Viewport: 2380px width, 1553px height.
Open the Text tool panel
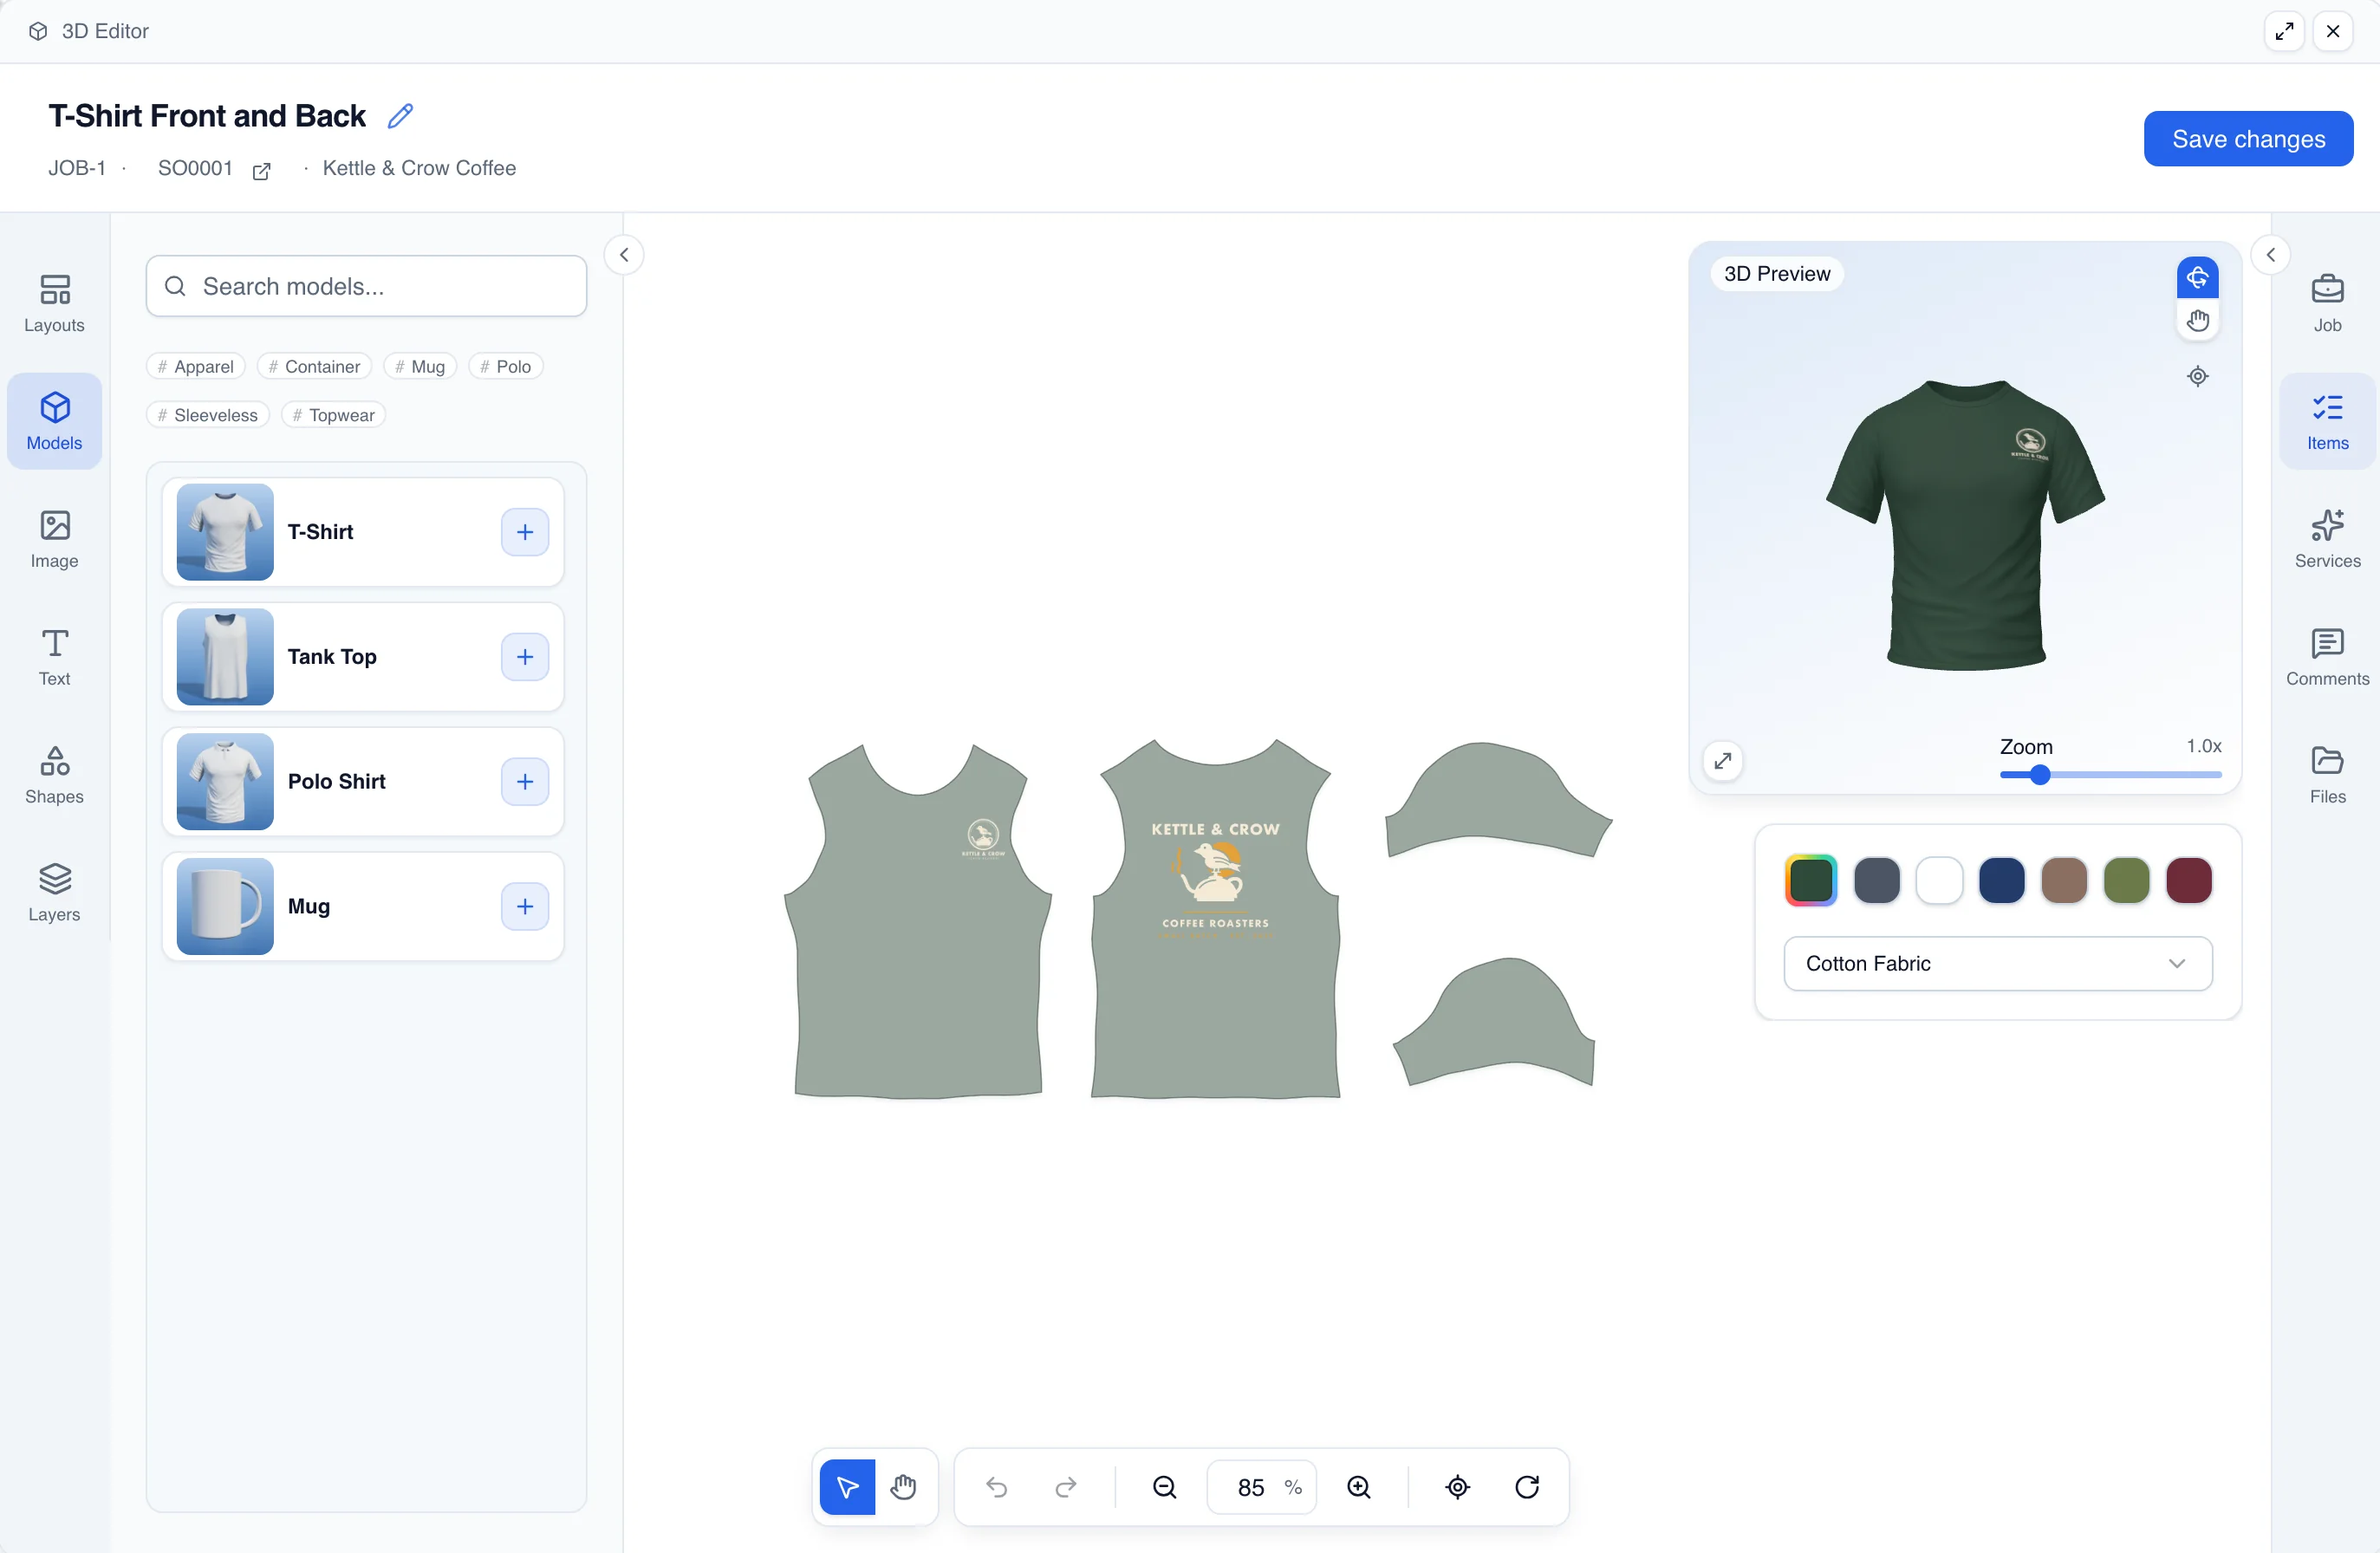(x=54, y=657)
